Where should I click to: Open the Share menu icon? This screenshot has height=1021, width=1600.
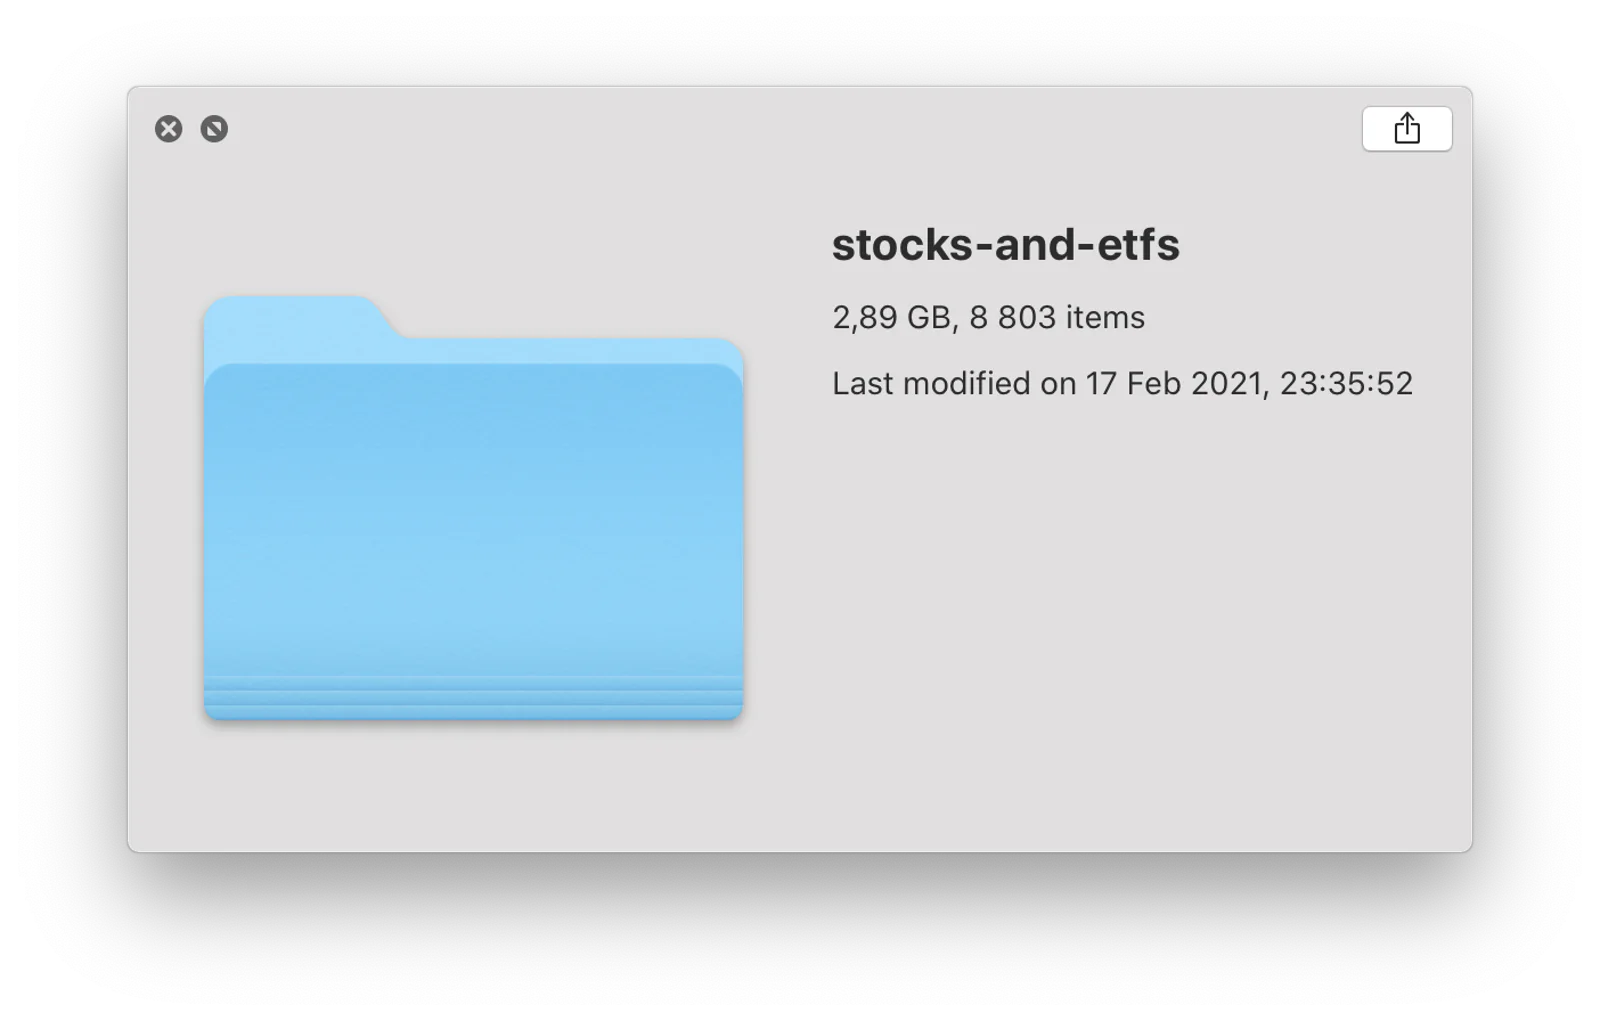pos(1406,128)
